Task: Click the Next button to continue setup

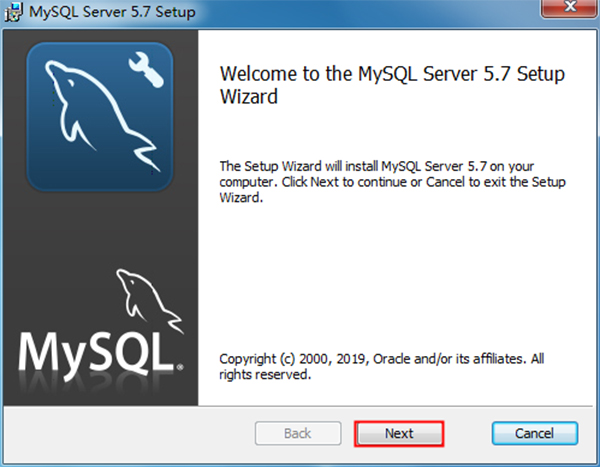Action: 399,433
